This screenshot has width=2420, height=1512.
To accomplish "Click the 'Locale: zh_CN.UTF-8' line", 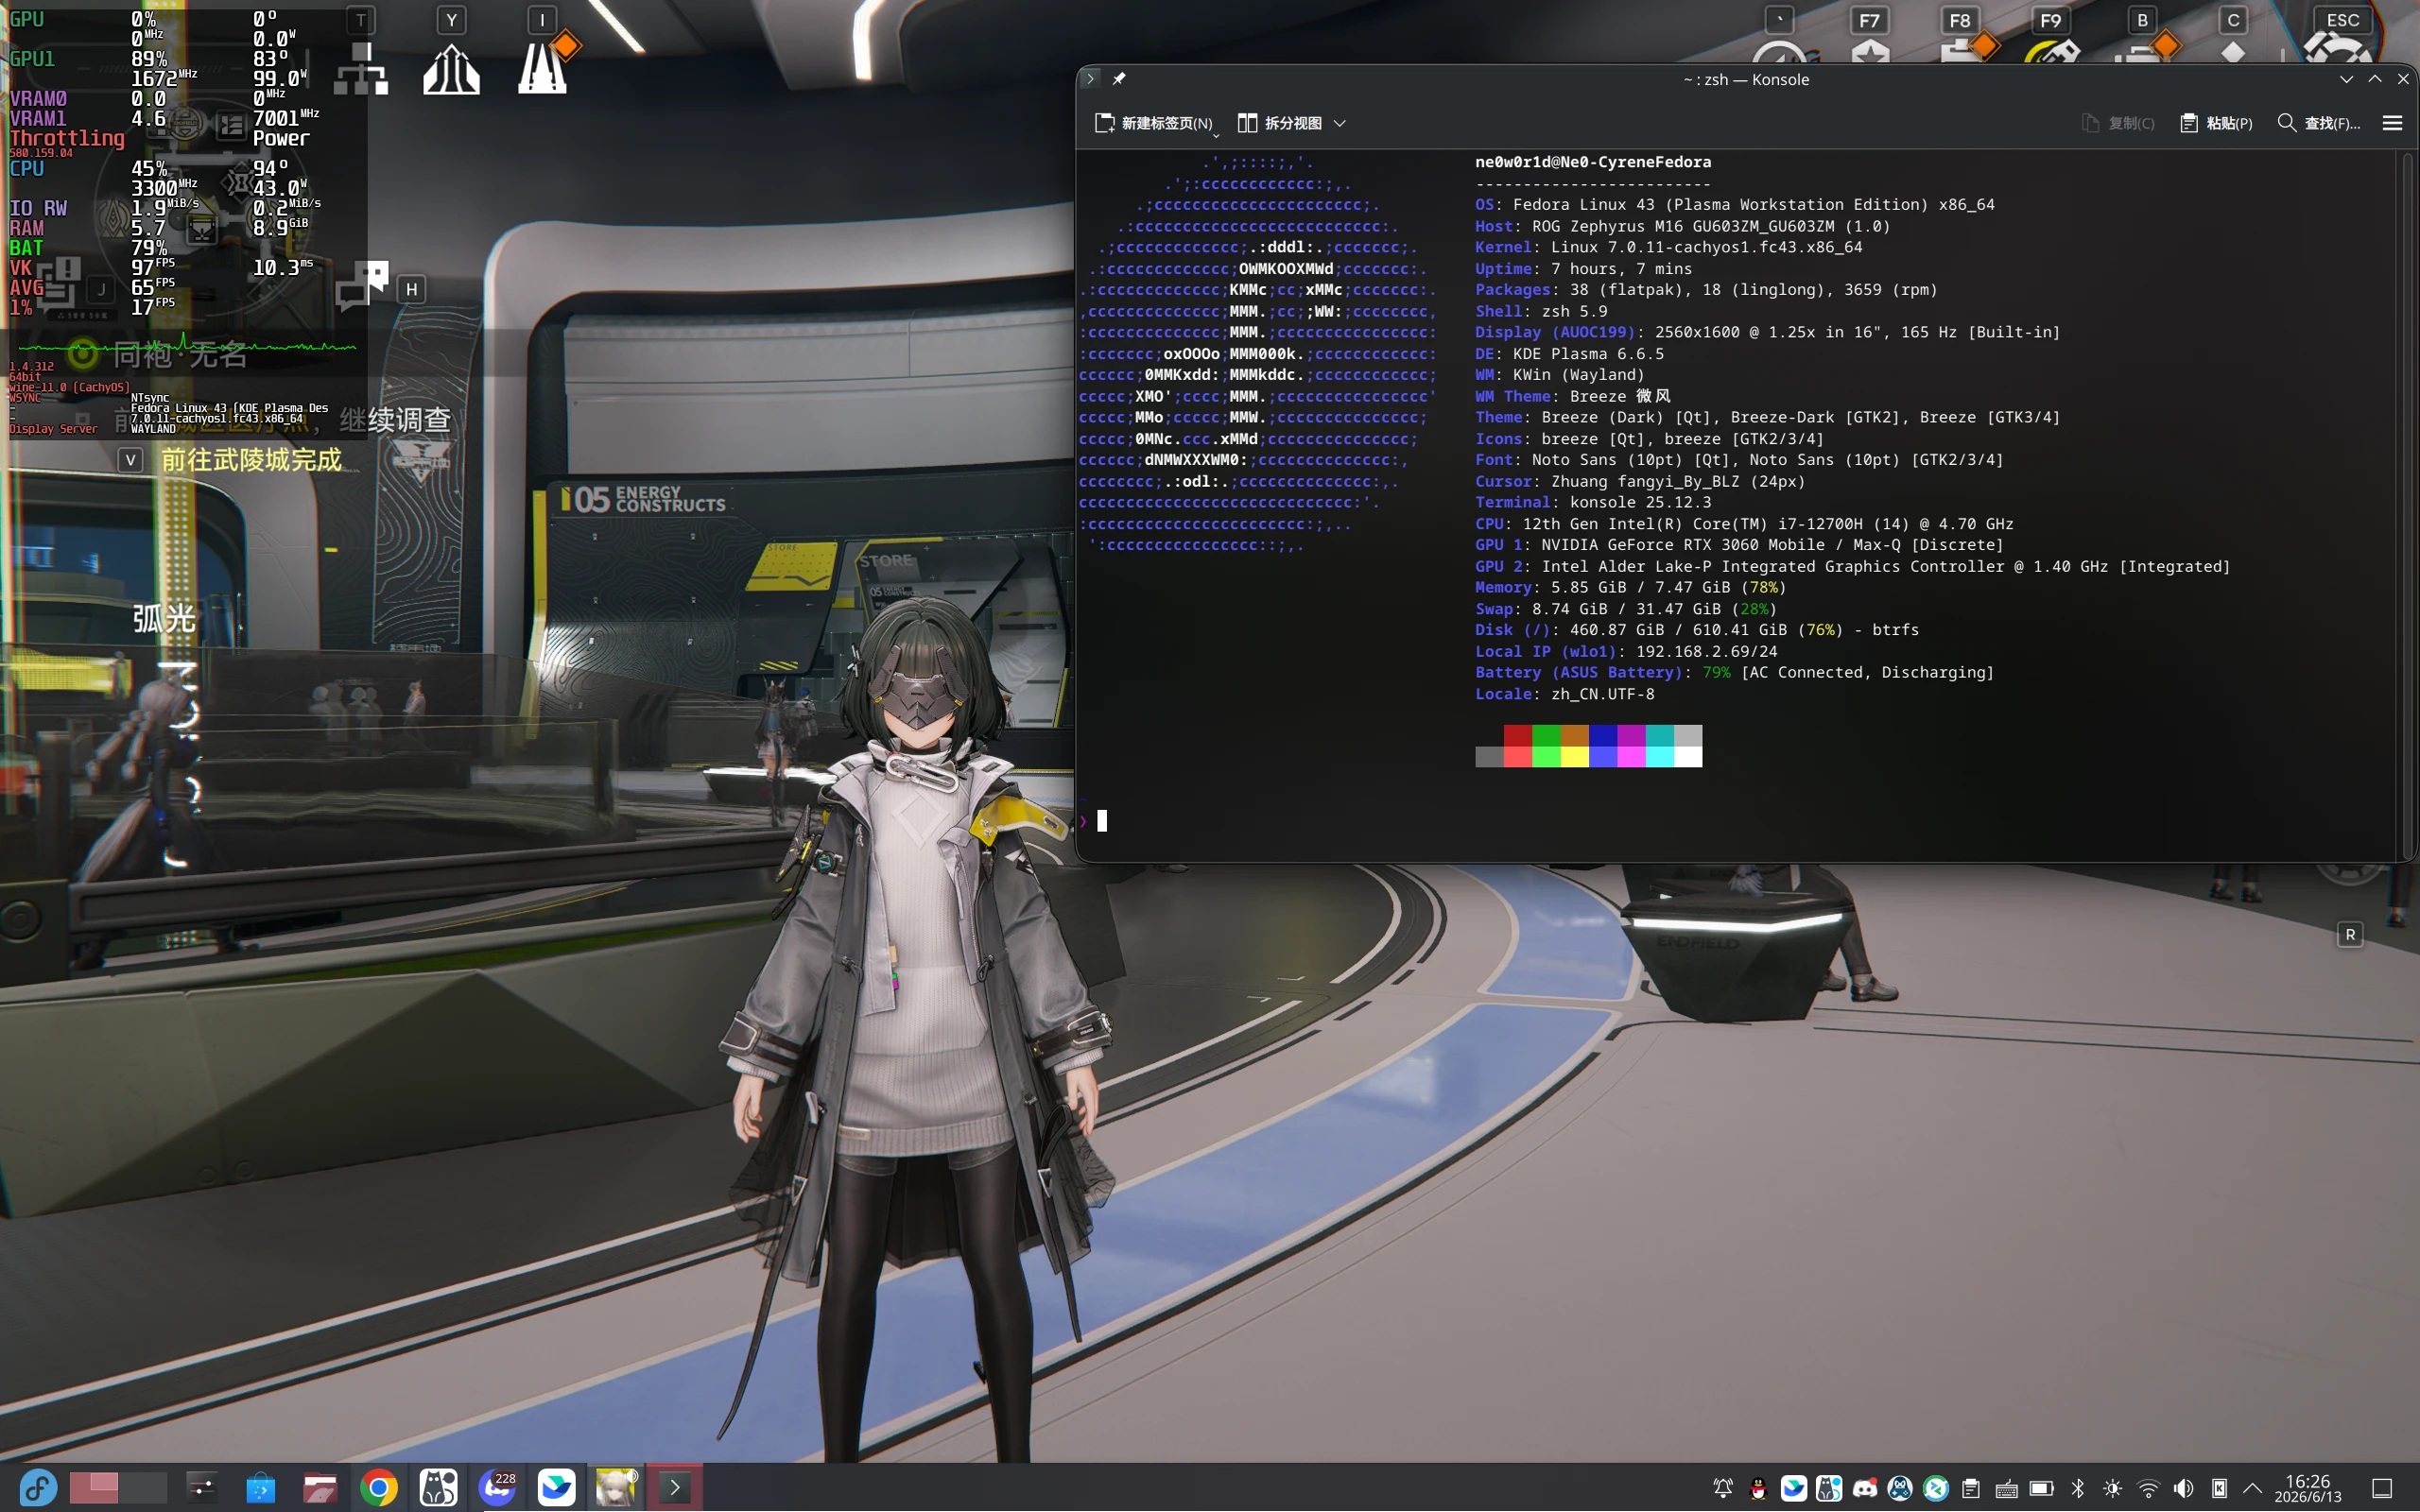I will point(1565,694).
